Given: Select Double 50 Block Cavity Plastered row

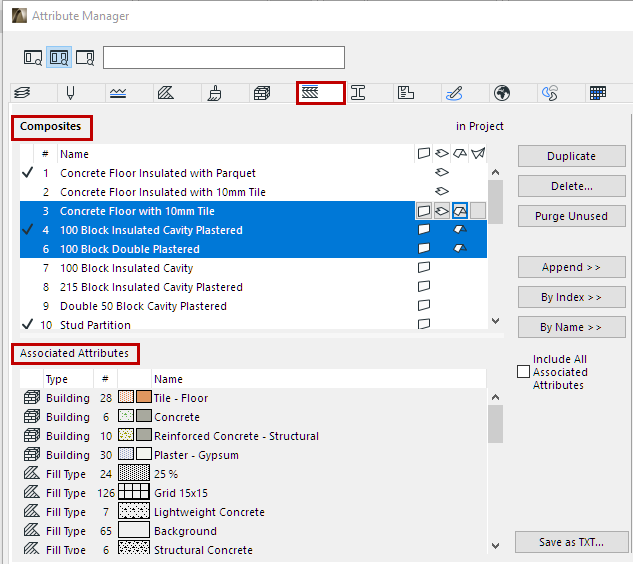Looking at the screenshot, I should click(x=254, y=306).
